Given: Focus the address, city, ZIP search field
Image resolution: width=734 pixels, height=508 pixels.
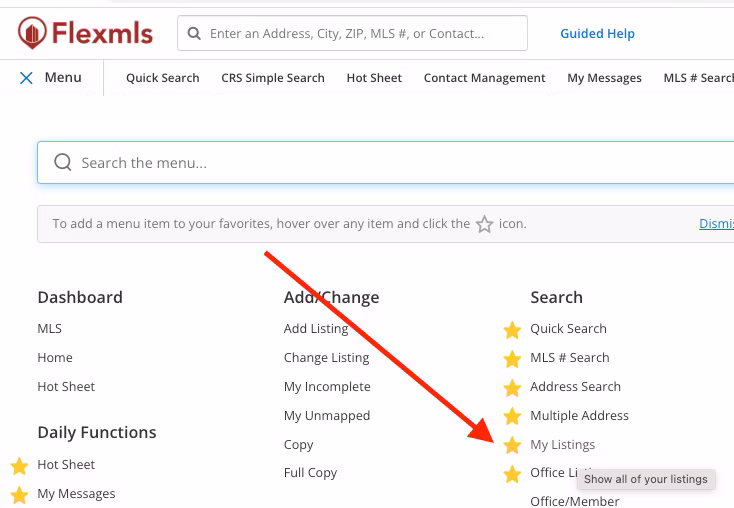Looking at the screenshot, I should coord(352,33).
